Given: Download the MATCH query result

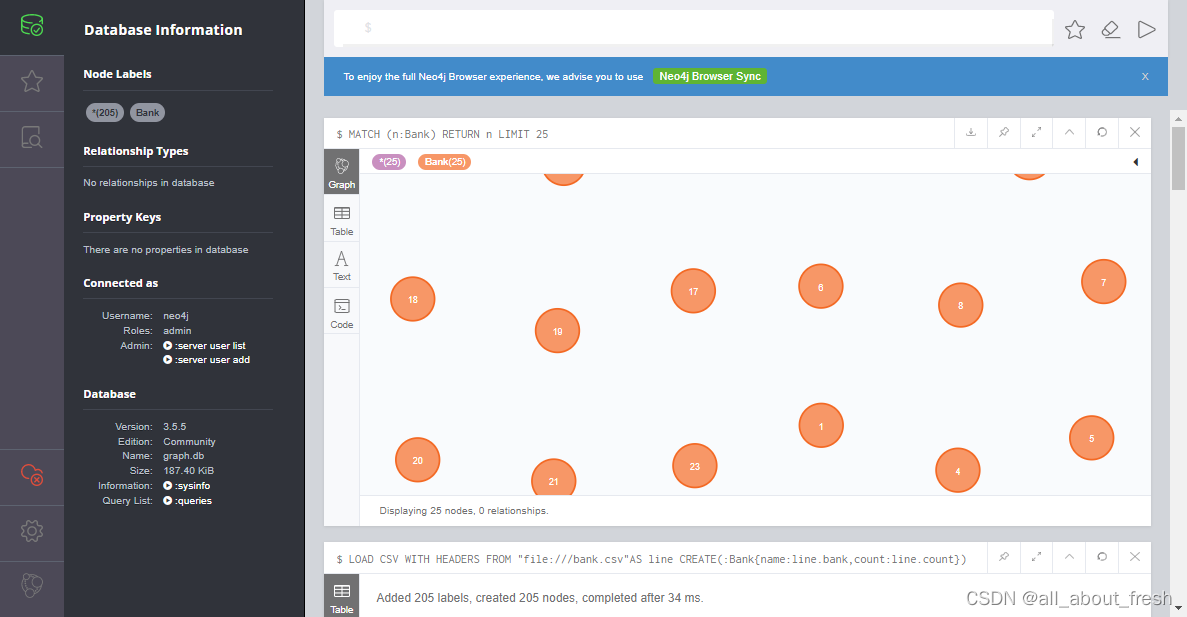Looking at the screenshot, I should [970, 132].
